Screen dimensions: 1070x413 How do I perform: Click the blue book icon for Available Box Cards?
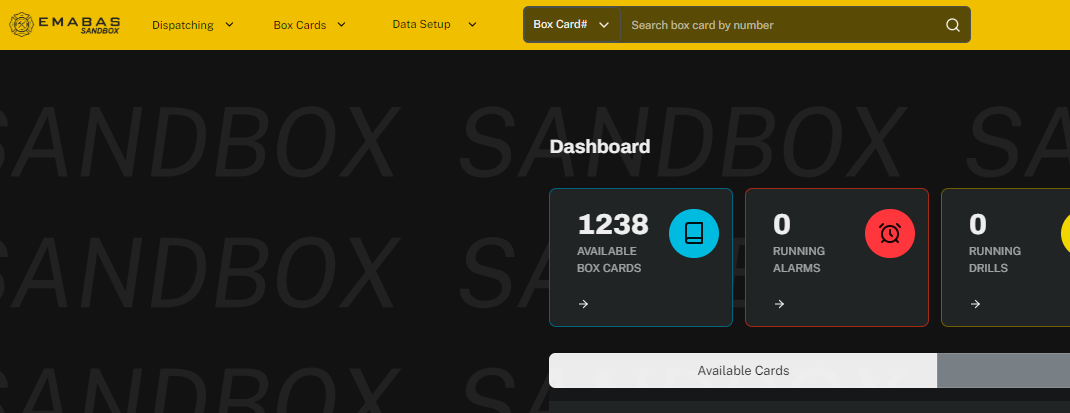point(693,233)
